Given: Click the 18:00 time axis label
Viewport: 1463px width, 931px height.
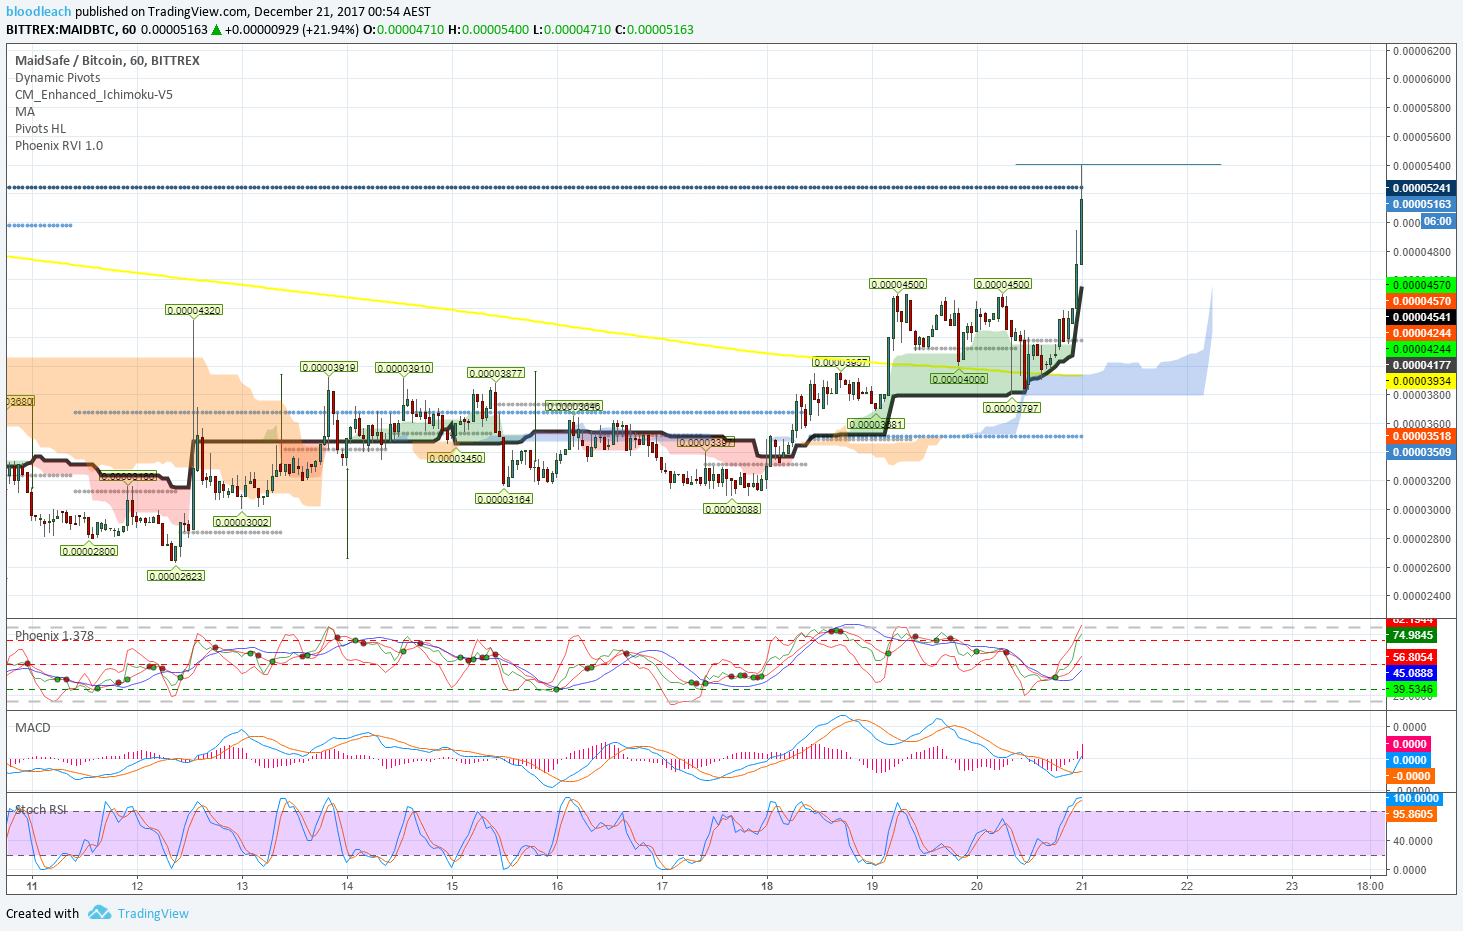Looking at the screenshot, I should 1370,886.
